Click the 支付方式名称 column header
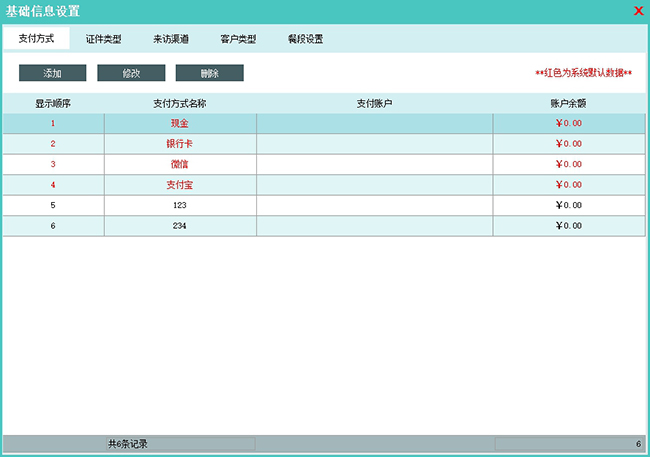 point(180,103)
